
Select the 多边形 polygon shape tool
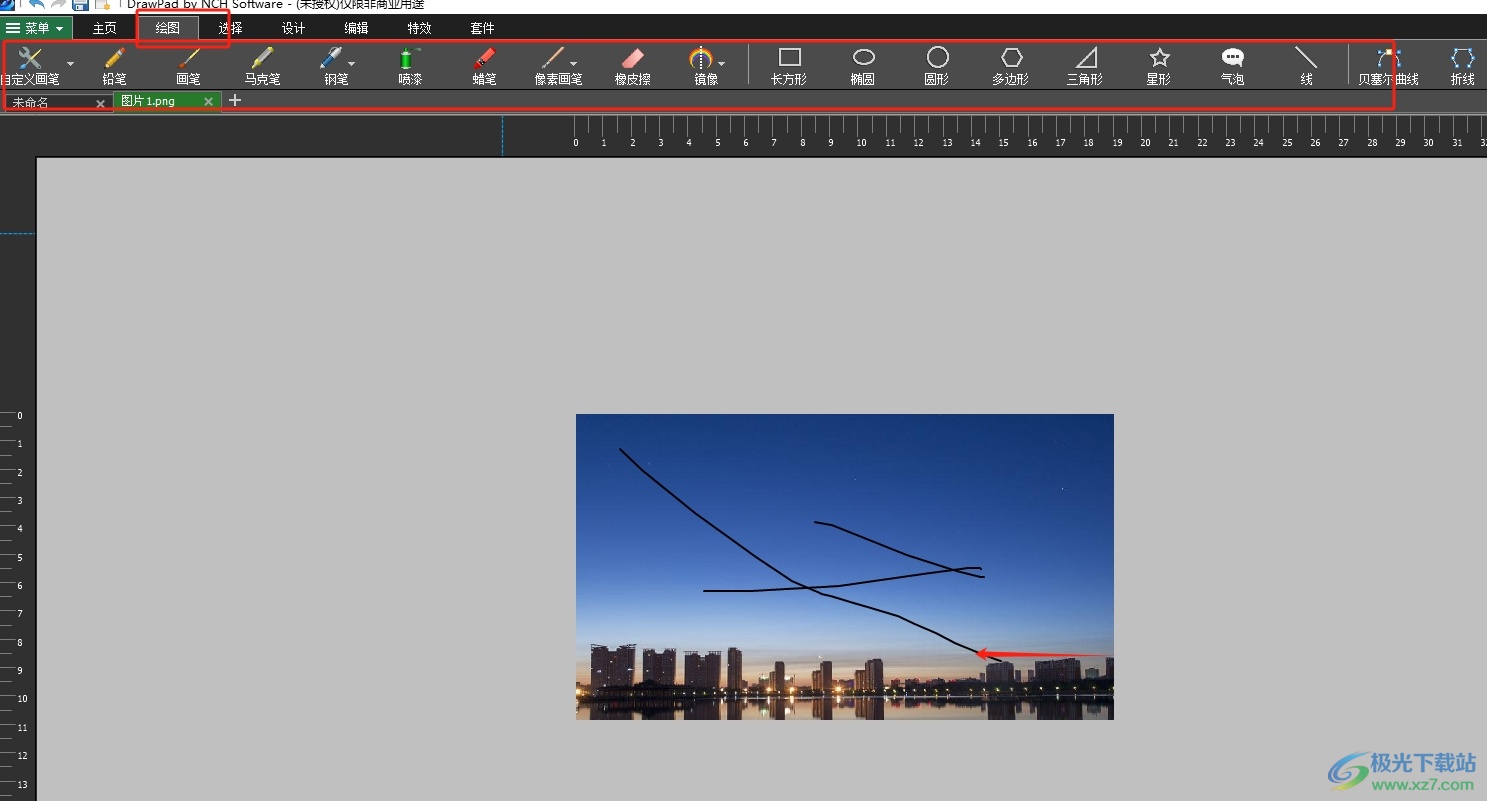coord(1010,65)
